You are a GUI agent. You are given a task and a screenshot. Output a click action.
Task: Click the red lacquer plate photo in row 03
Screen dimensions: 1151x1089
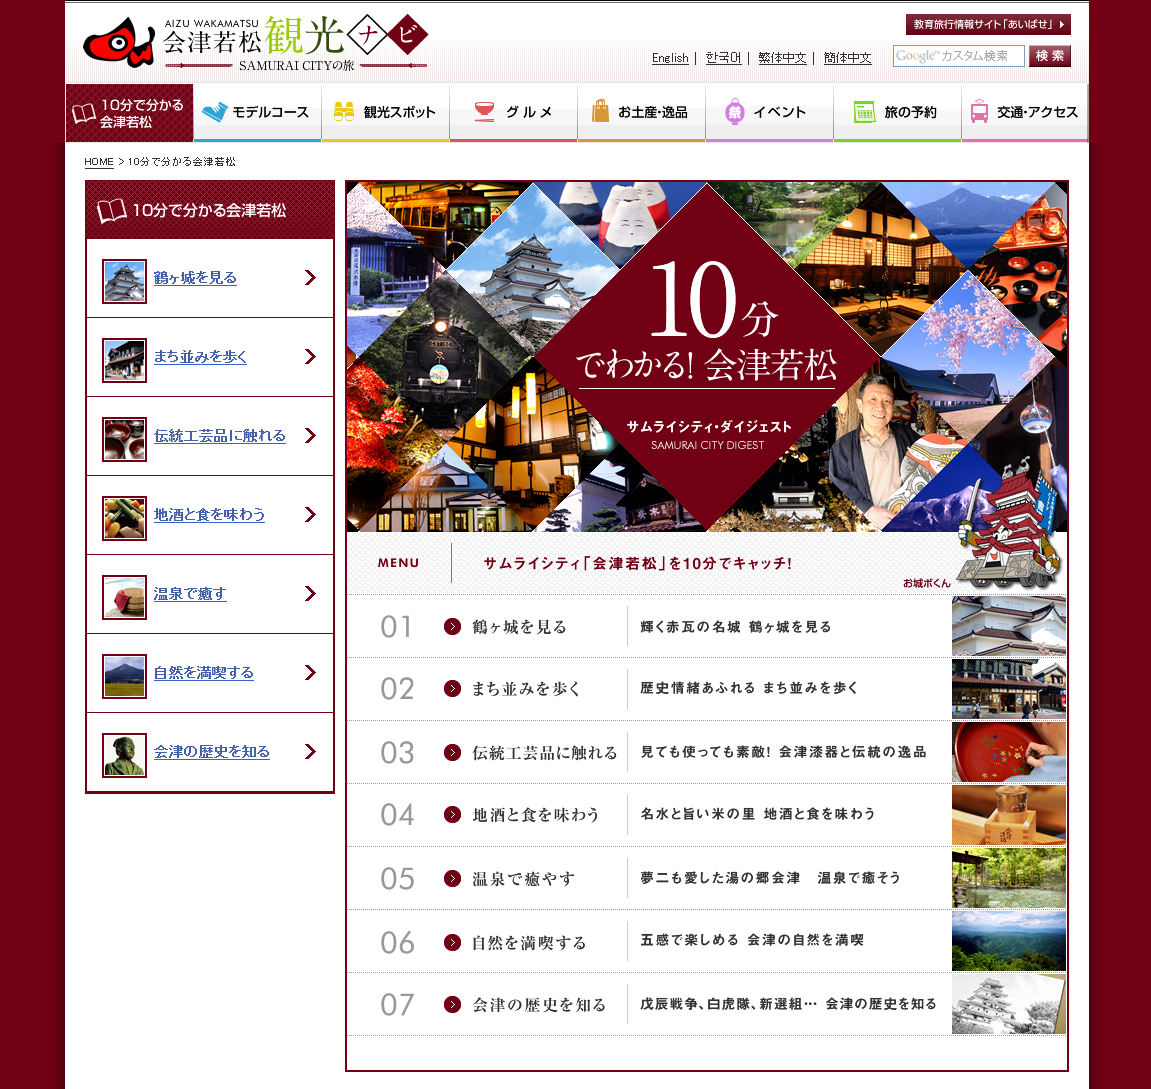coord(1009,752)
